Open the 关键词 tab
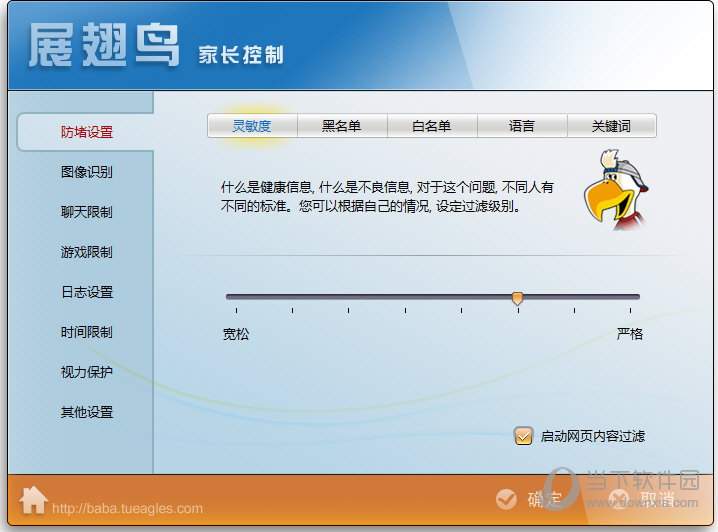 [x=612, y=126]
